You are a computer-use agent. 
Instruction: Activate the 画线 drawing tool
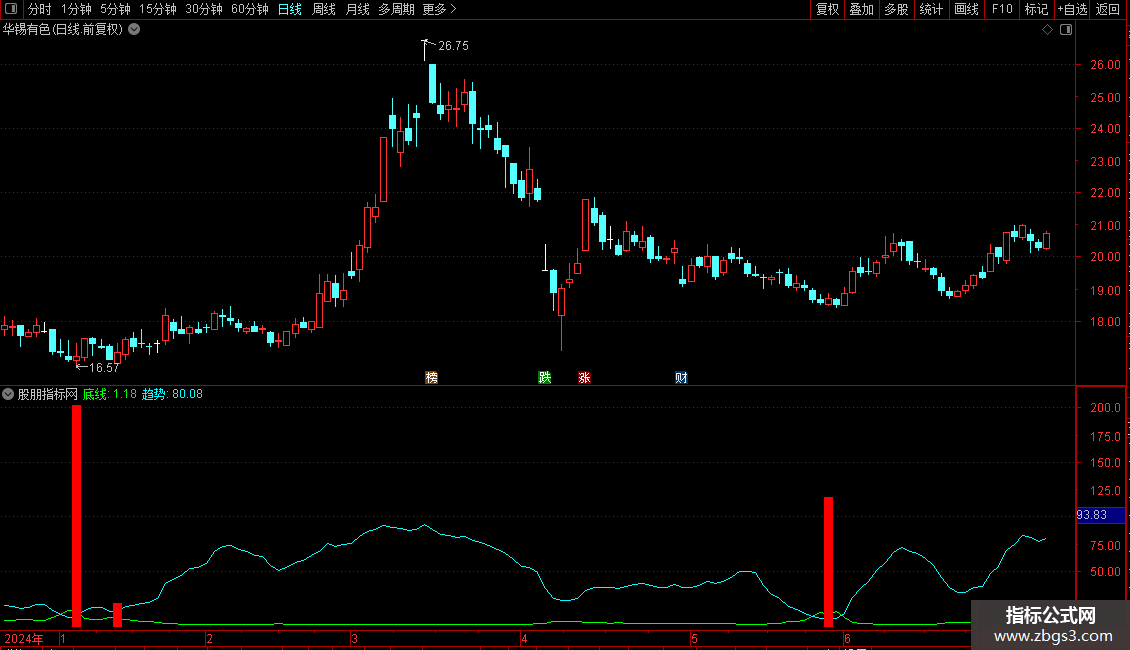(966, 9)
